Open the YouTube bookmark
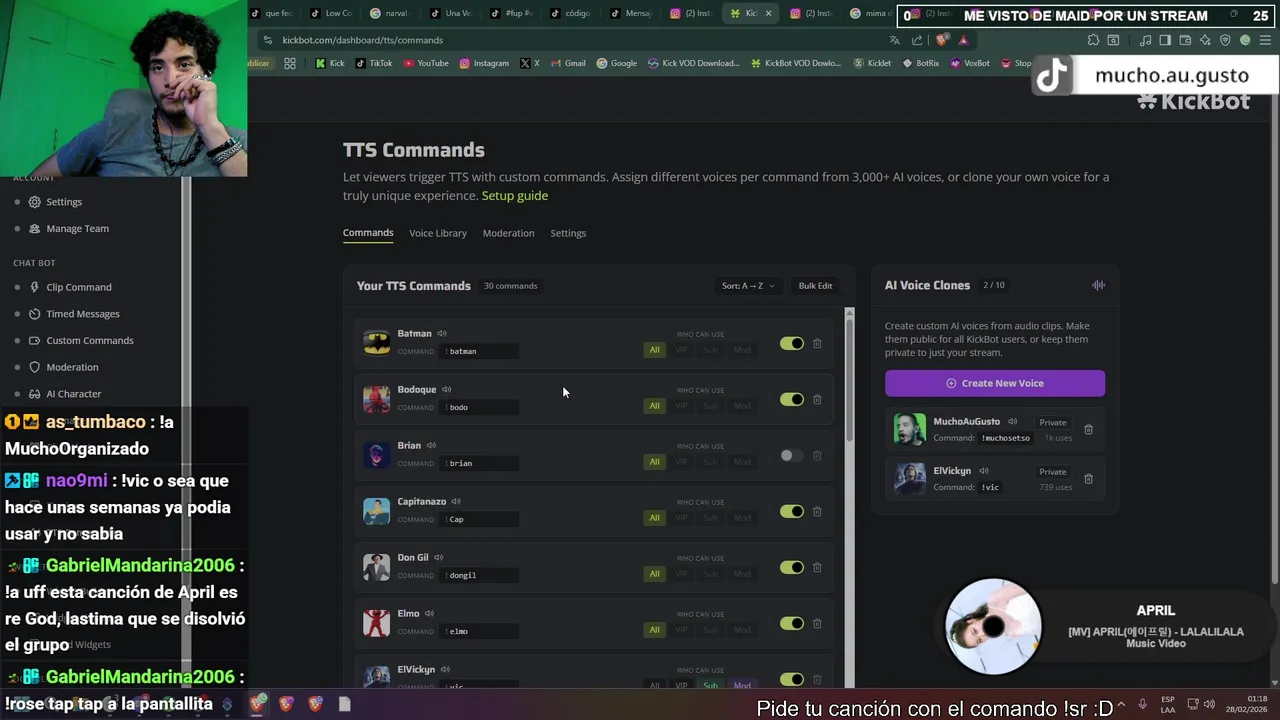Viewport: 1280px width, 720px height. (x=426, y=63)
